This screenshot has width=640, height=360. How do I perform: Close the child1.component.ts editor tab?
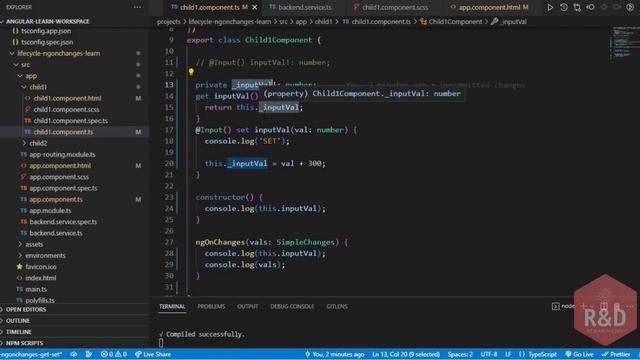(255, 7)
